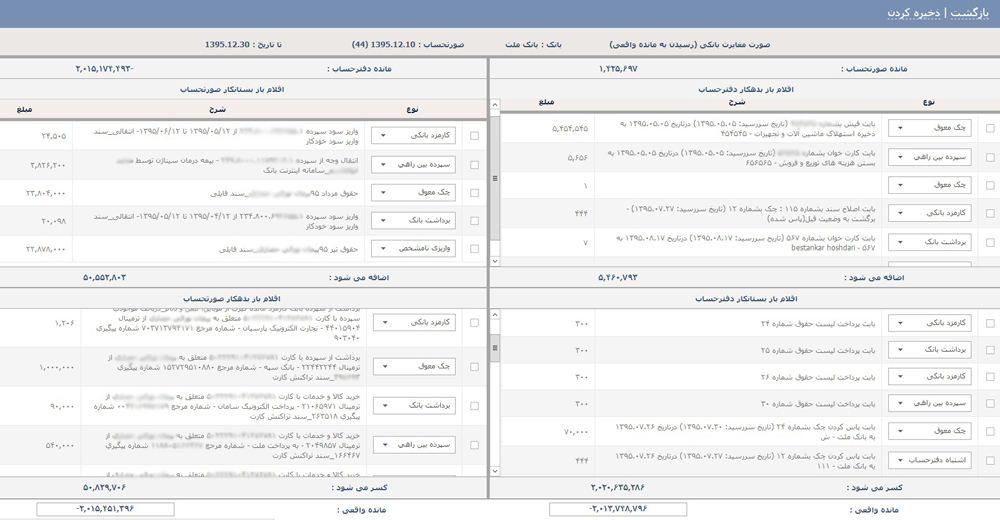The height and width of the screenshot is (520, 1000).
Task: Open سپرده بین راهی dropdown in 5,656 row
Action: pos(930,157)
